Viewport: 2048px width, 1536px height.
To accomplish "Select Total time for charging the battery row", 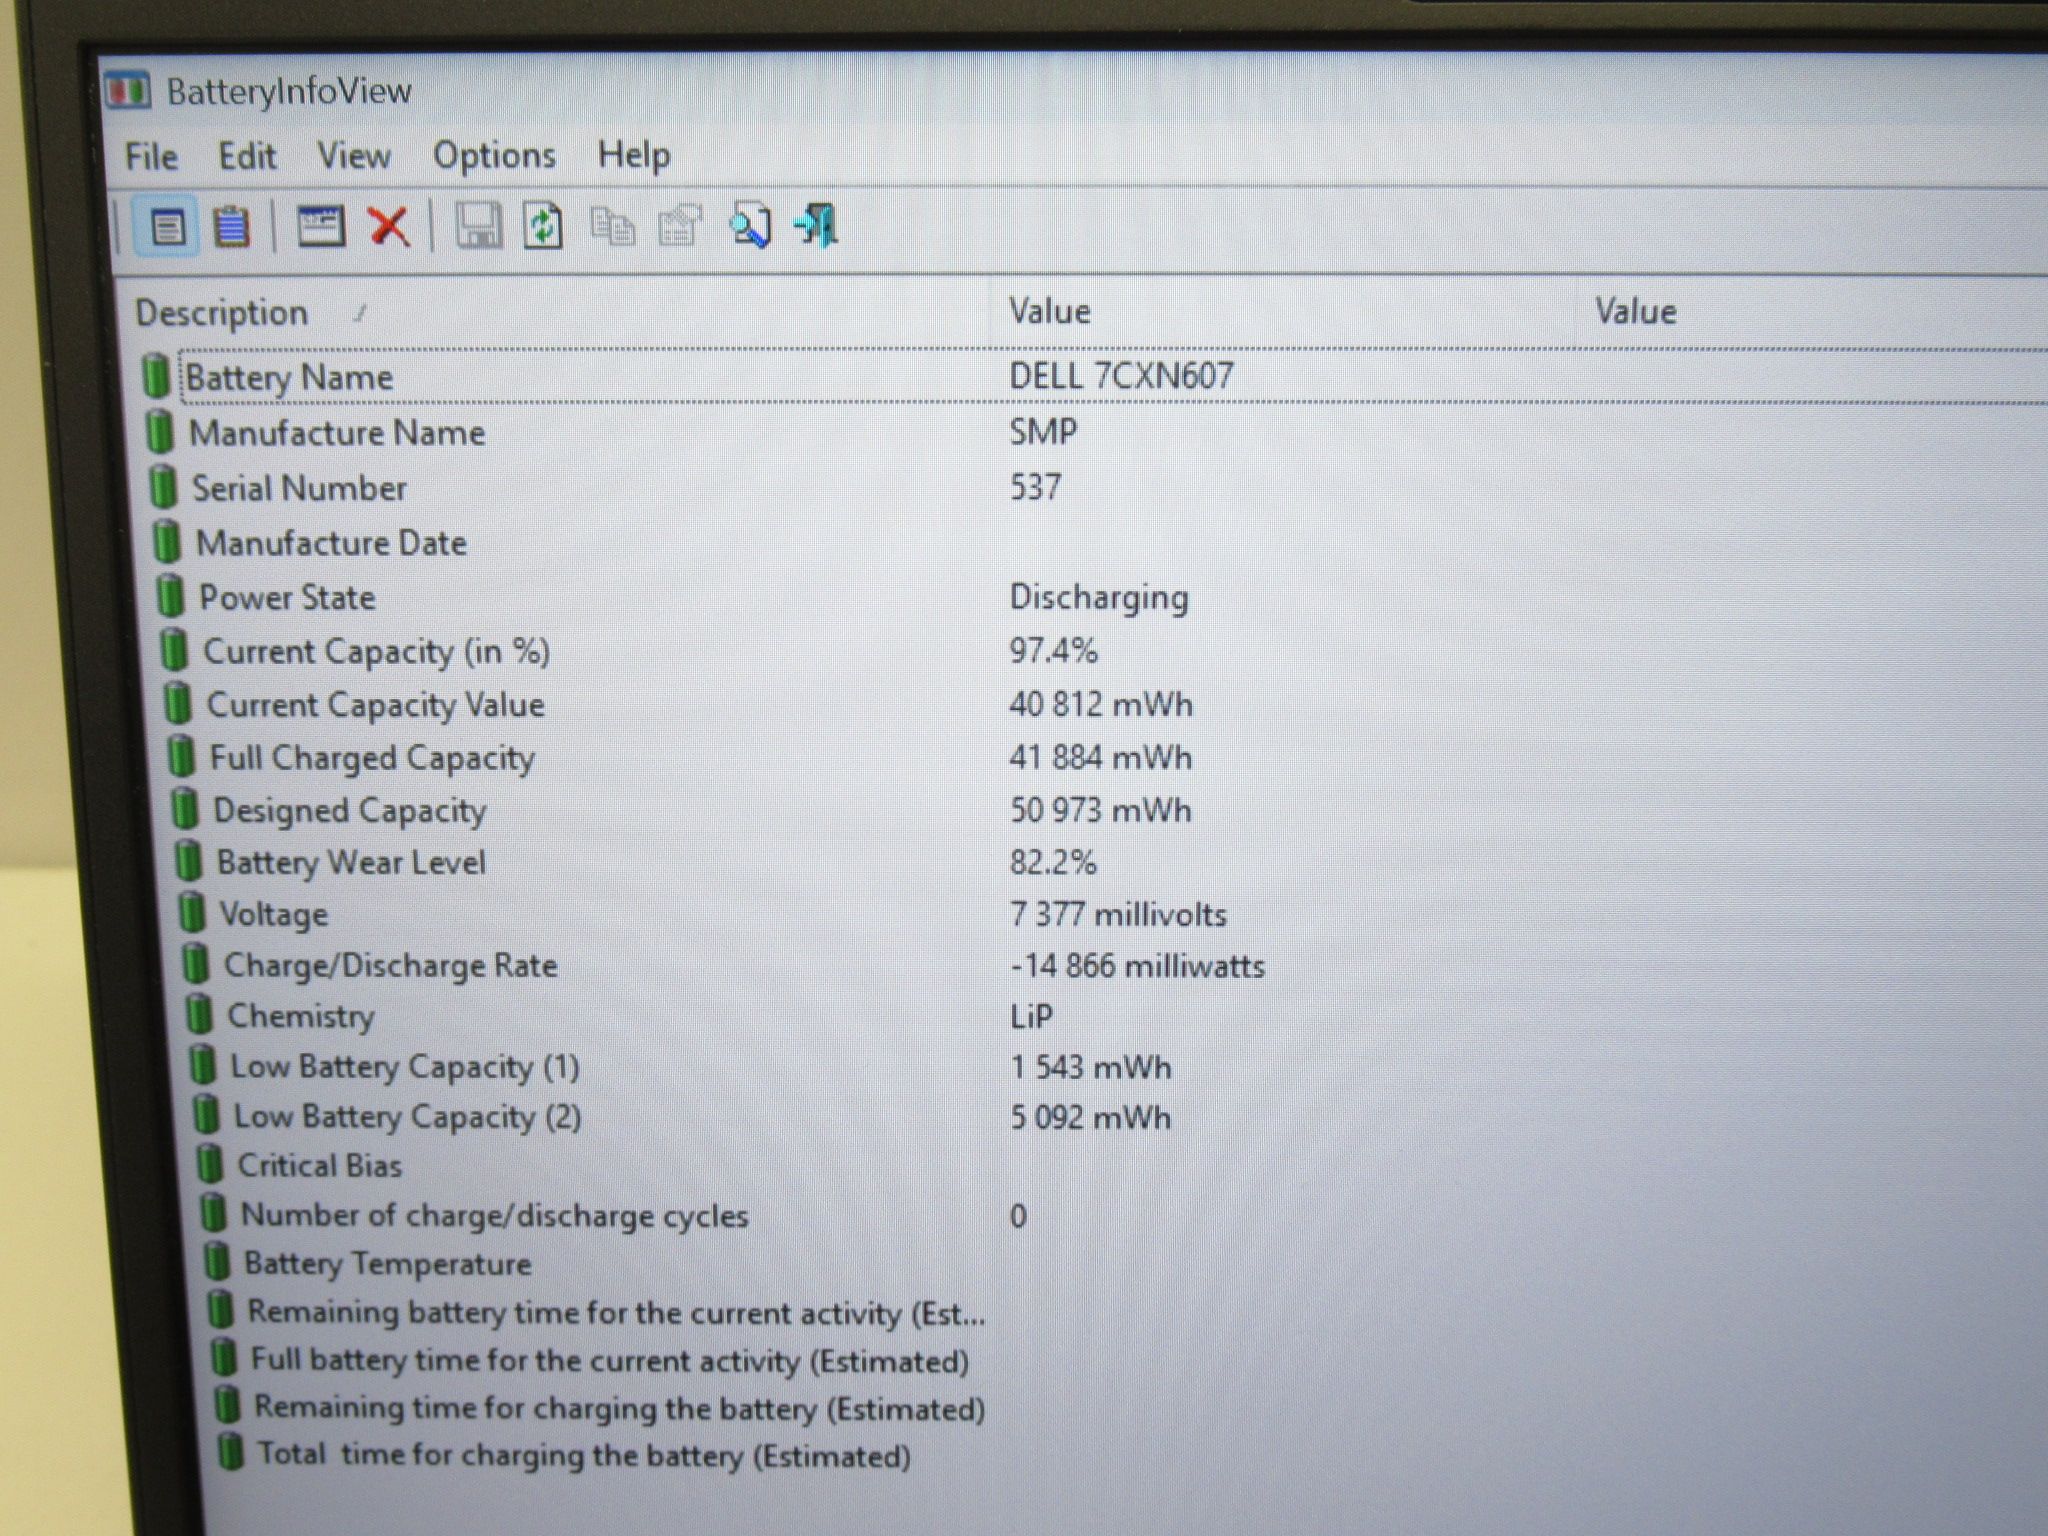I will [x=584, y=1455].
